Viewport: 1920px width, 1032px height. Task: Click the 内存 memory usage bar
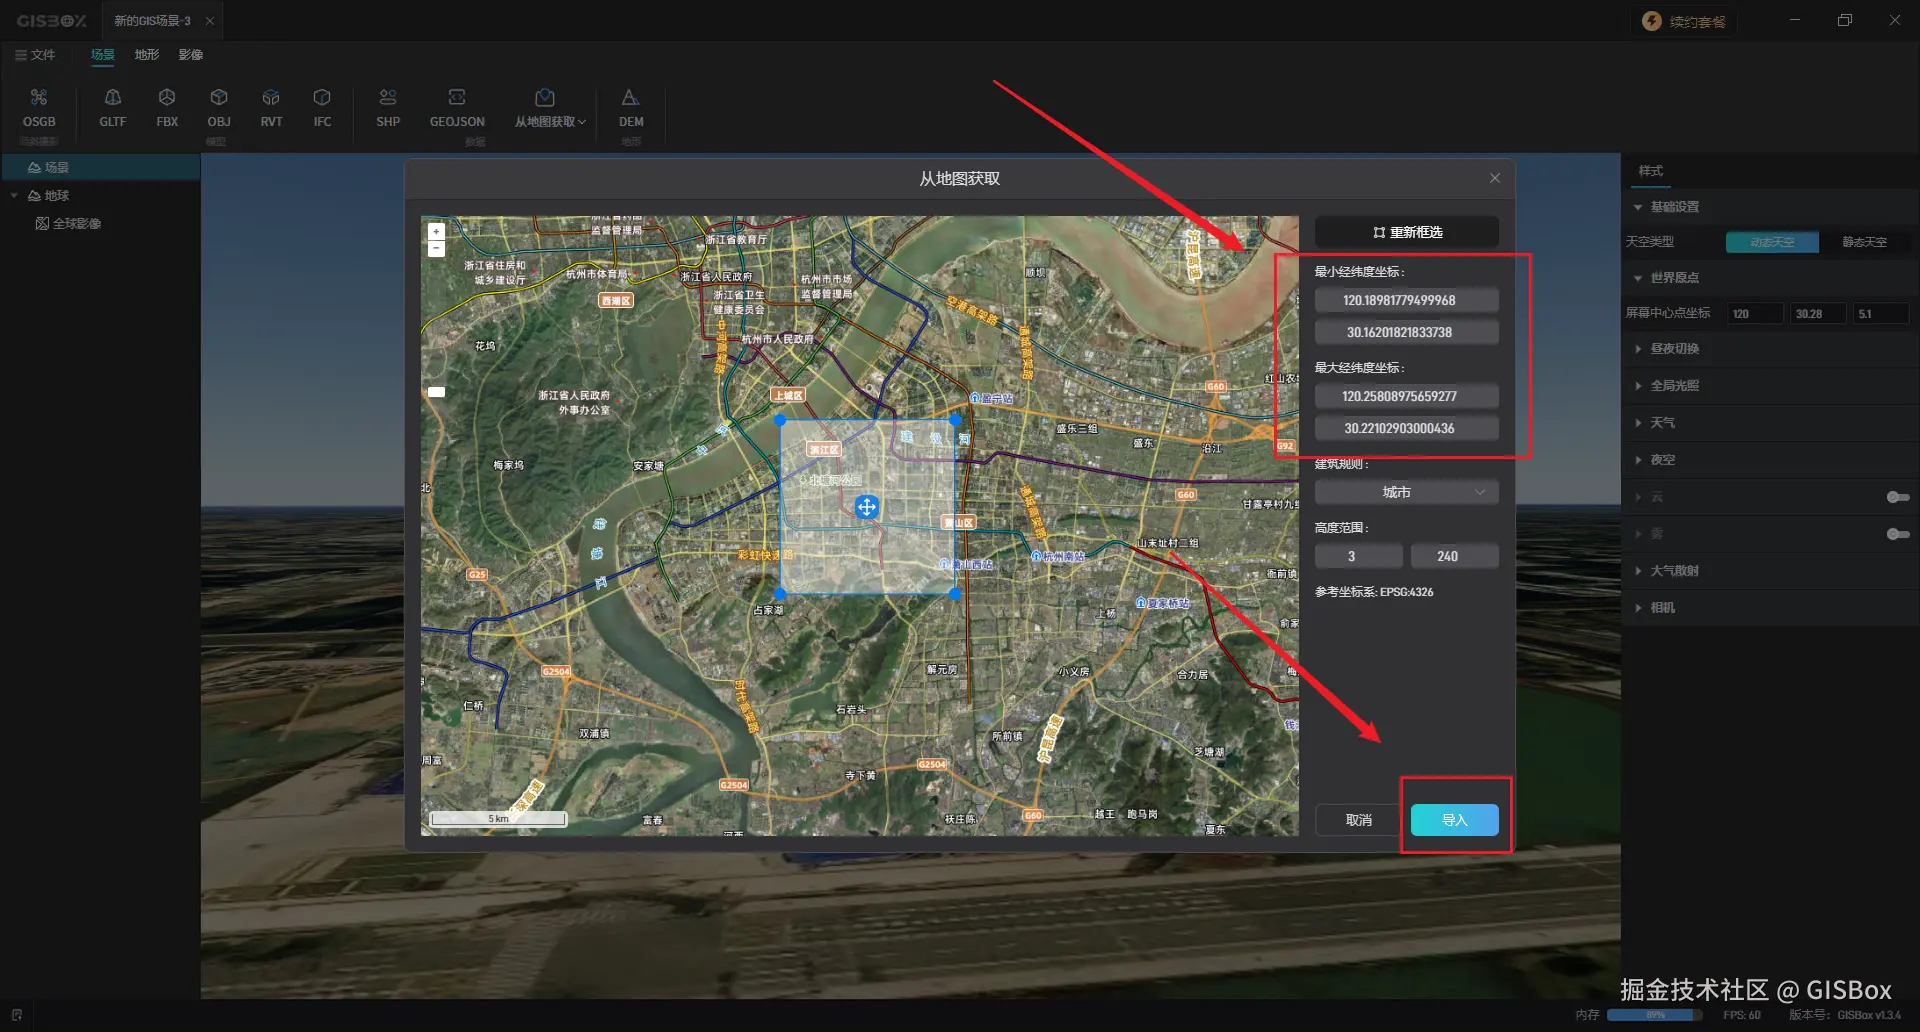coord(1655,1015)
